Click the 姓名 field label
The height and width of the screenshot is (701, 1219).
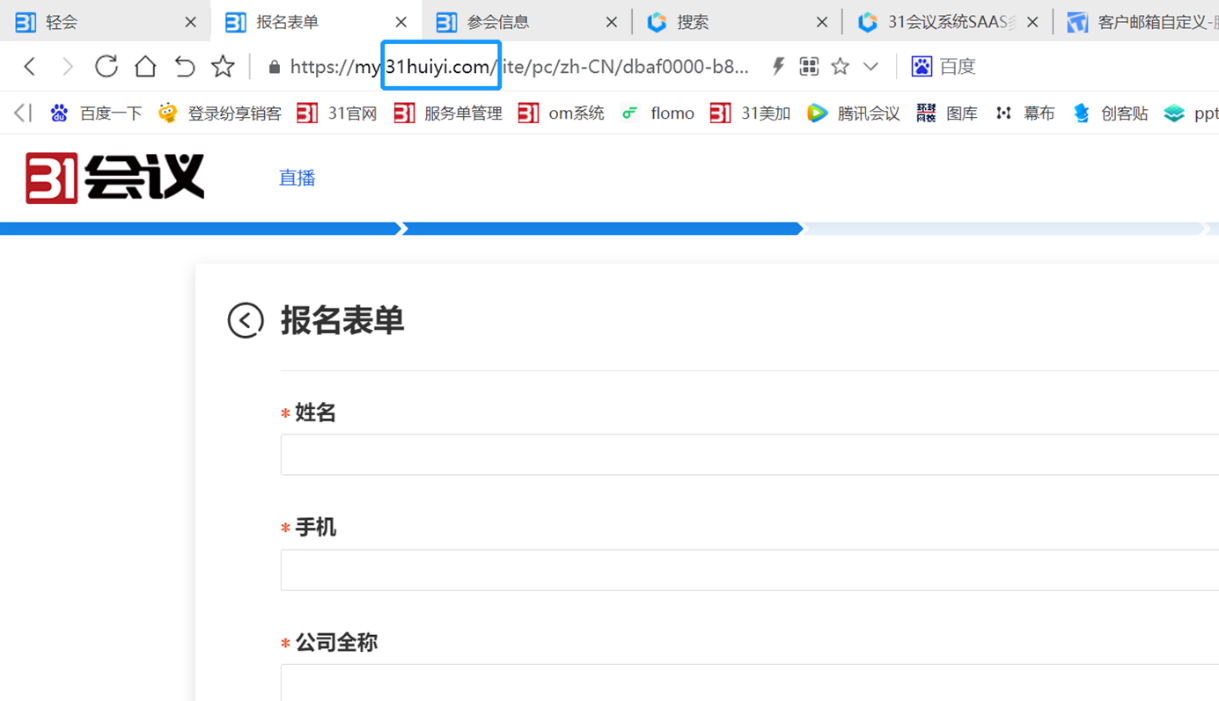[315, 413]
